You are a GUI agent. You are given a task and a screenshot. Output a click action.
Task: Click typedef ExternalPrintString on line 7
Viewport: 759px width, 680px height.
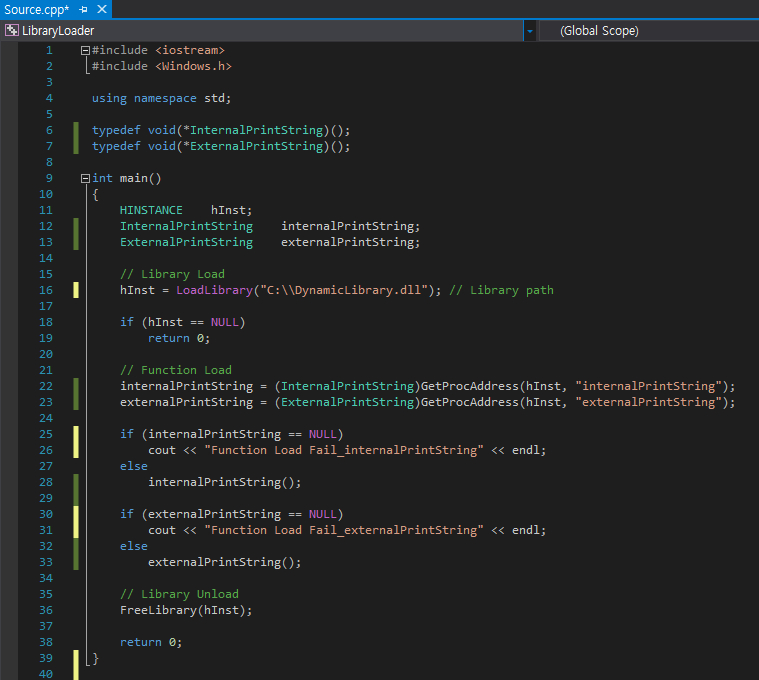(x=221, y=146)
